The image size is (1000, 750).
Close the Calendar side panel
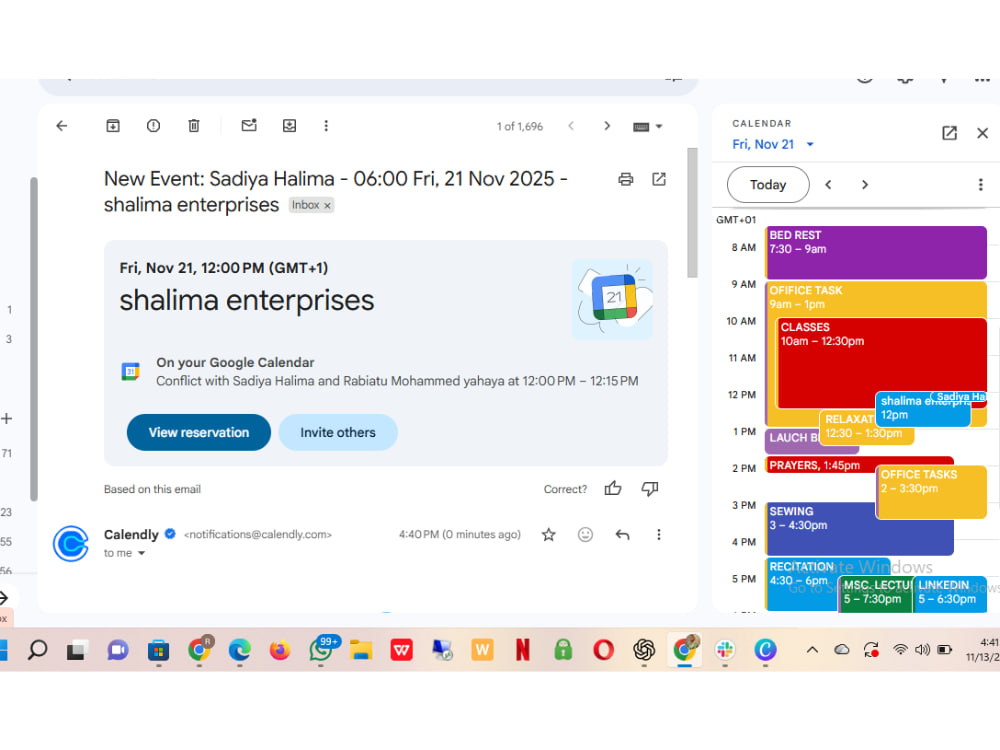click(982, 133)
